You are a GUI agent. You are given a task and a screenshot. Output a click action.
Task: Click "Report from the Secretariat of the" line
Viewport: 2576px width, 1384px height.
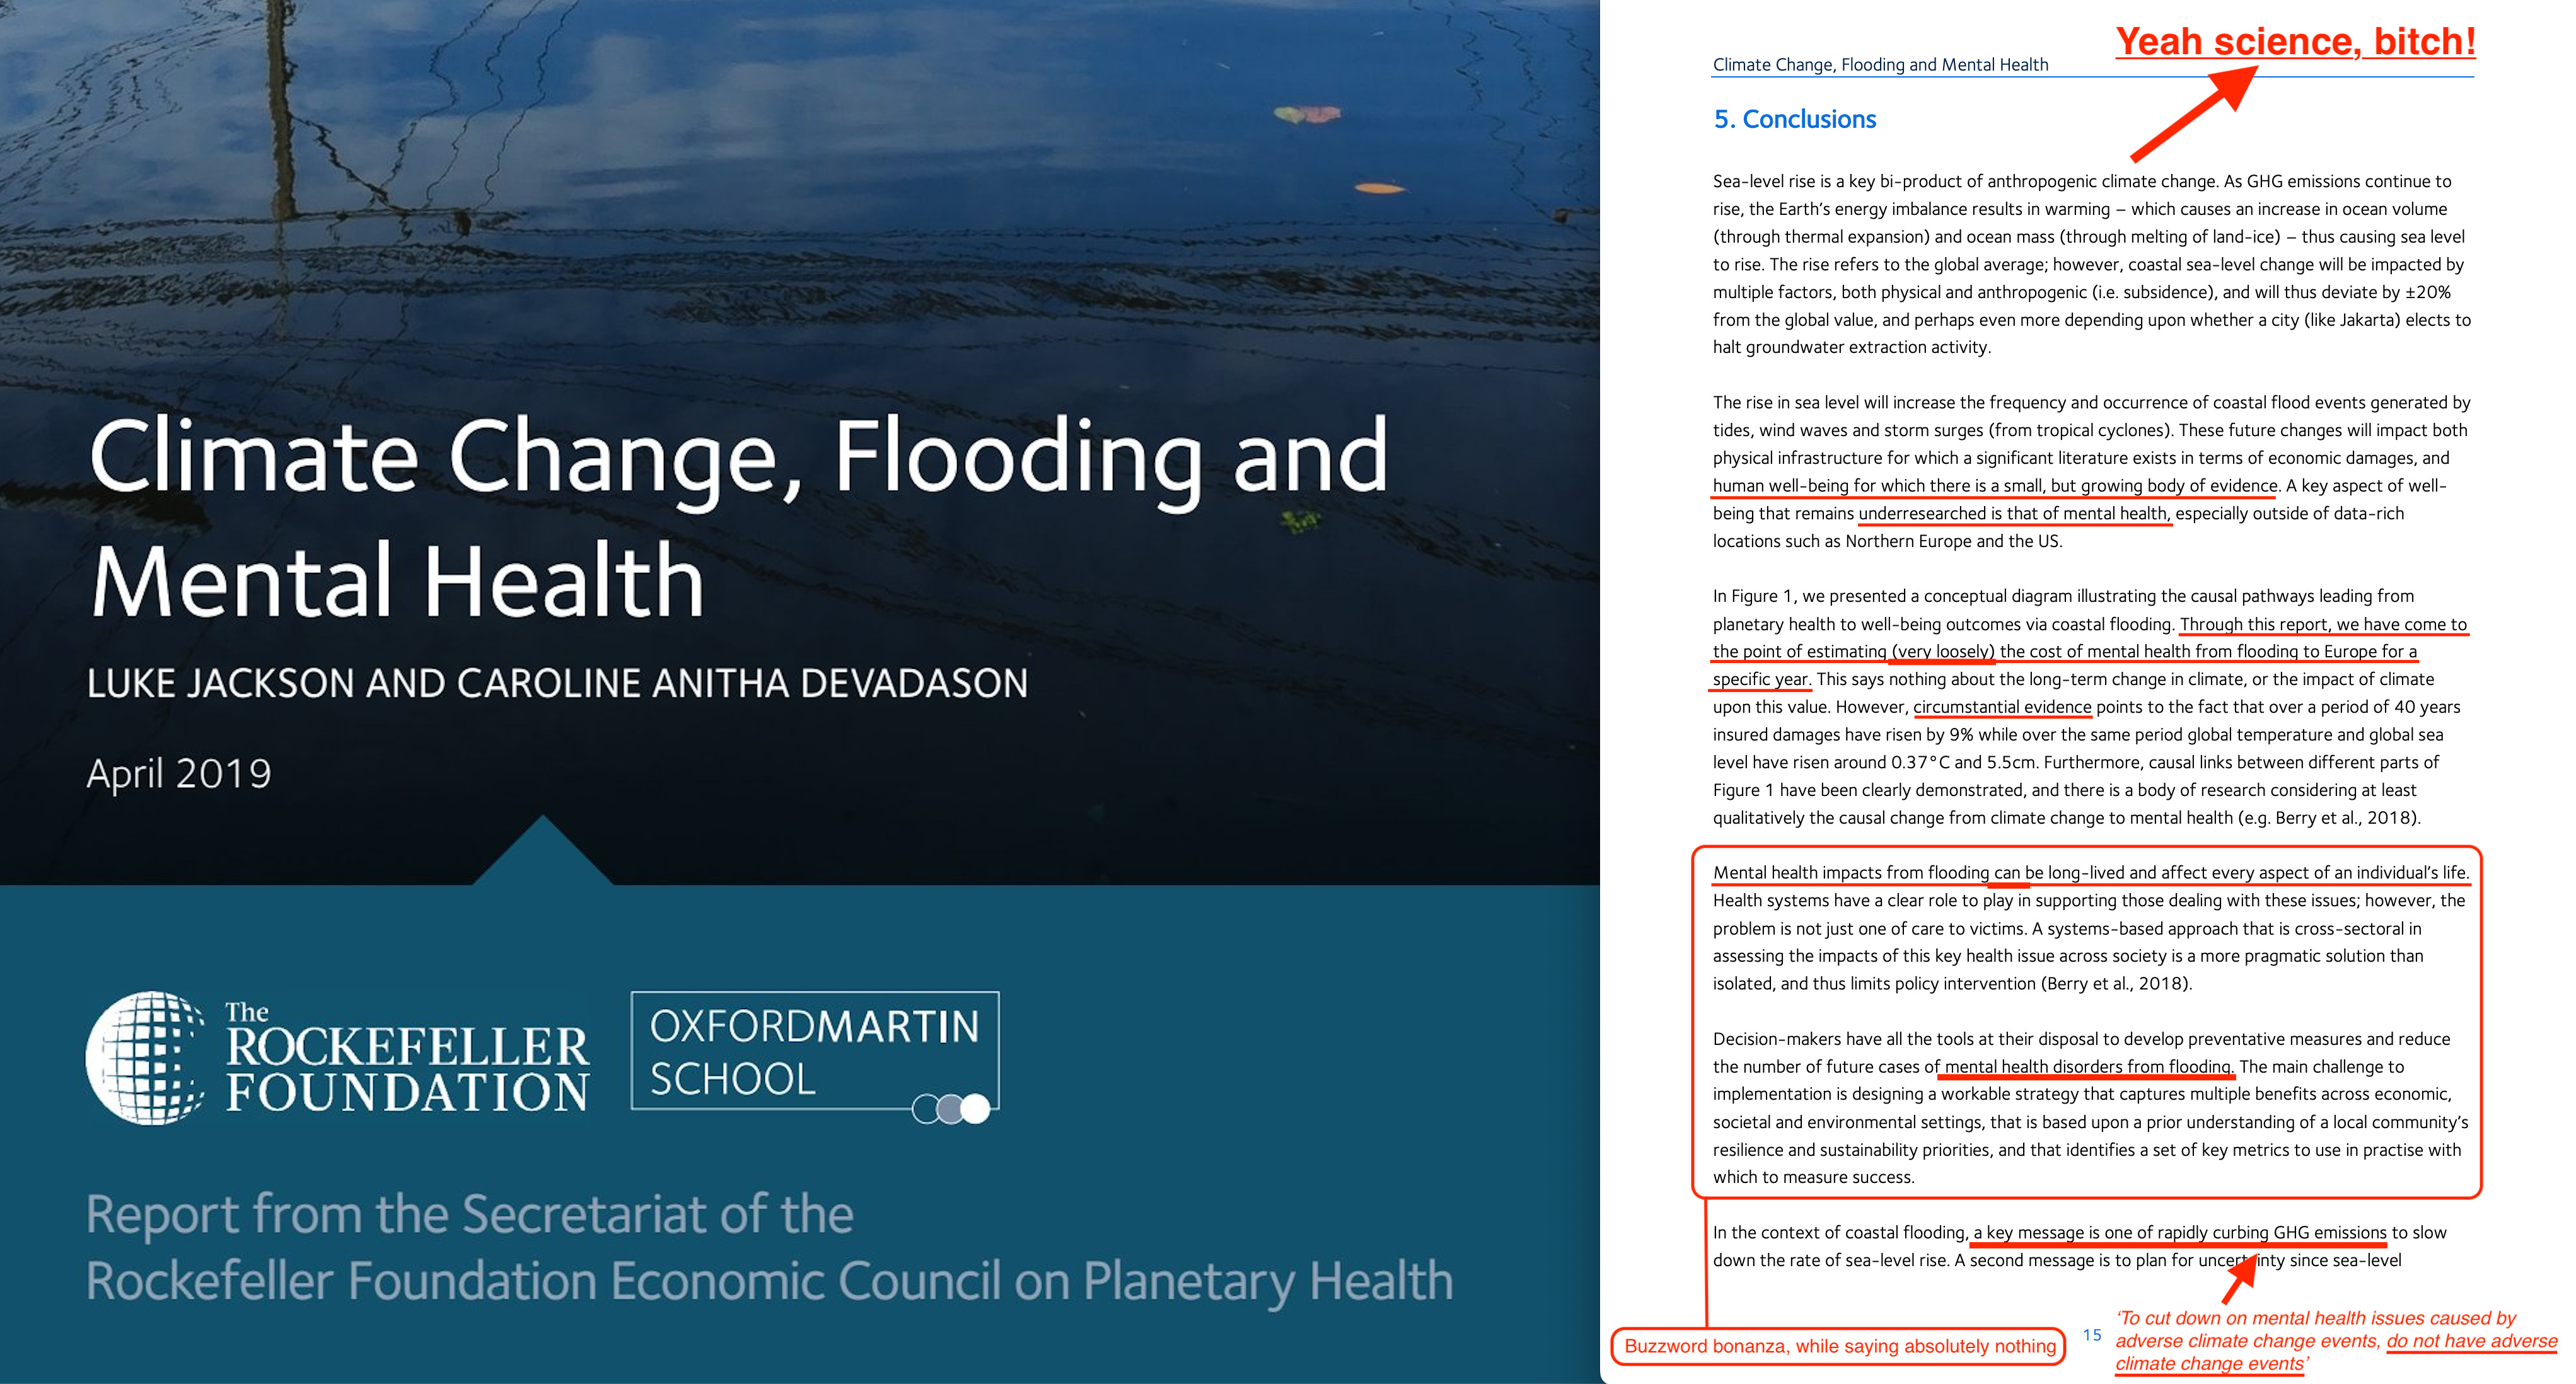469,1214
